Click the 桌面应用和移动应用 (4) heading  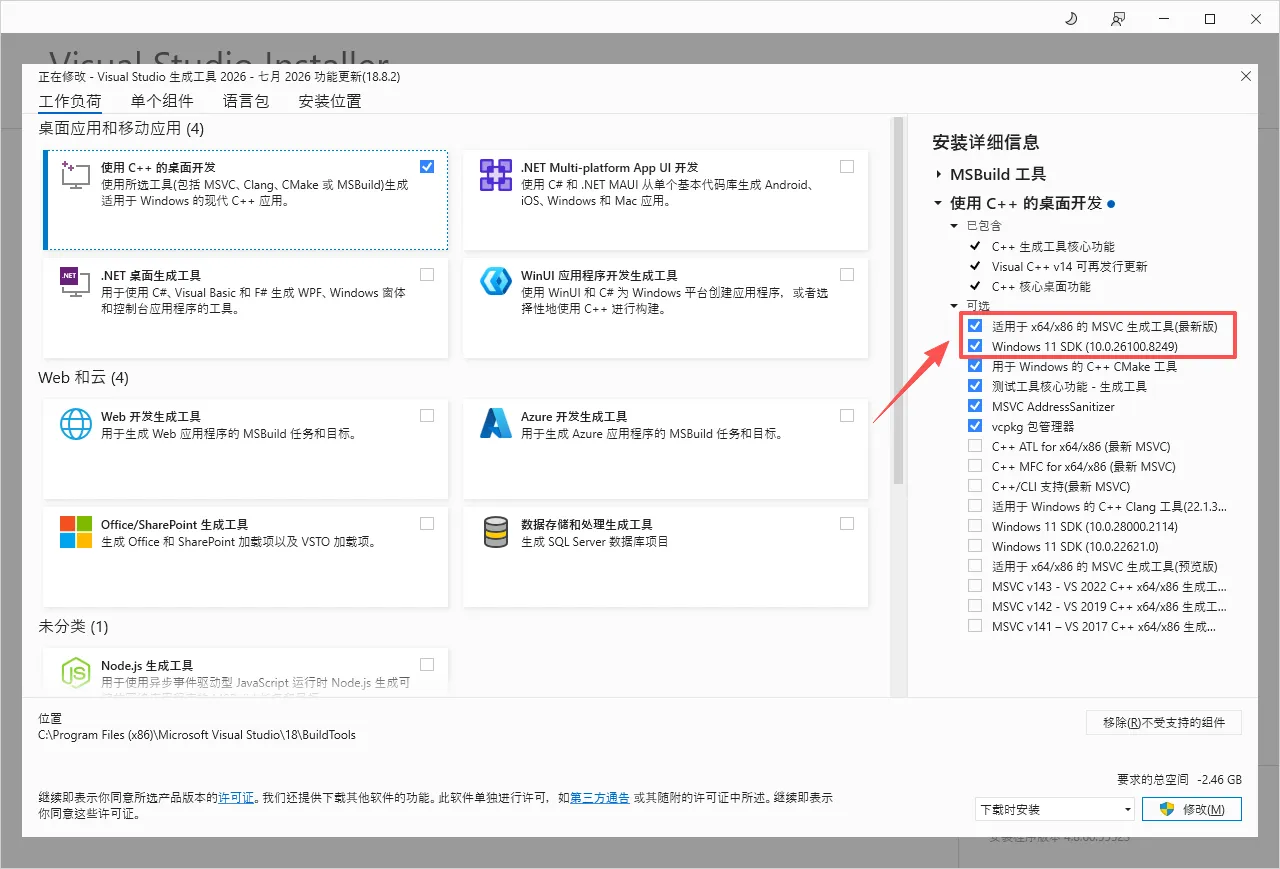121,129
